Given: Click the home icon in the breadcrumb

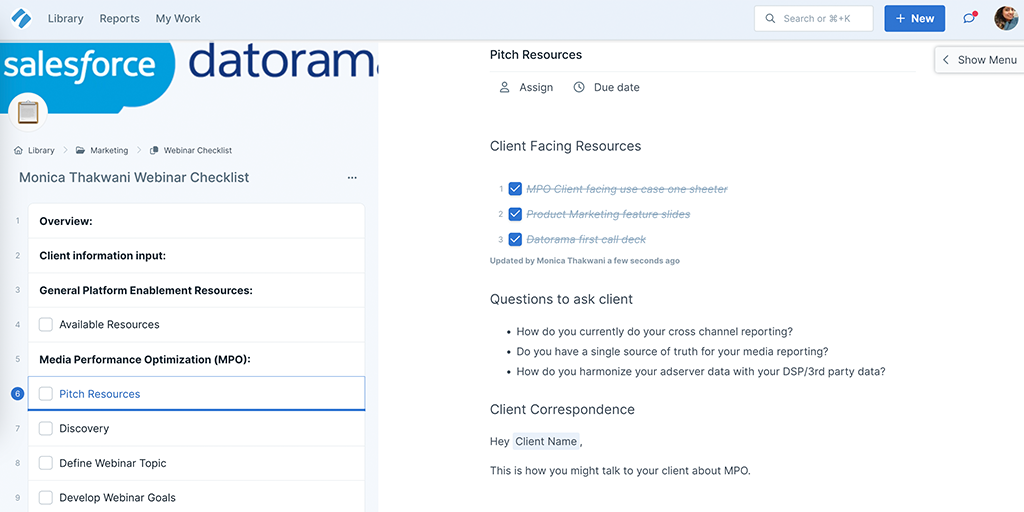Looking at the screenshot, I should coord(18,150).
